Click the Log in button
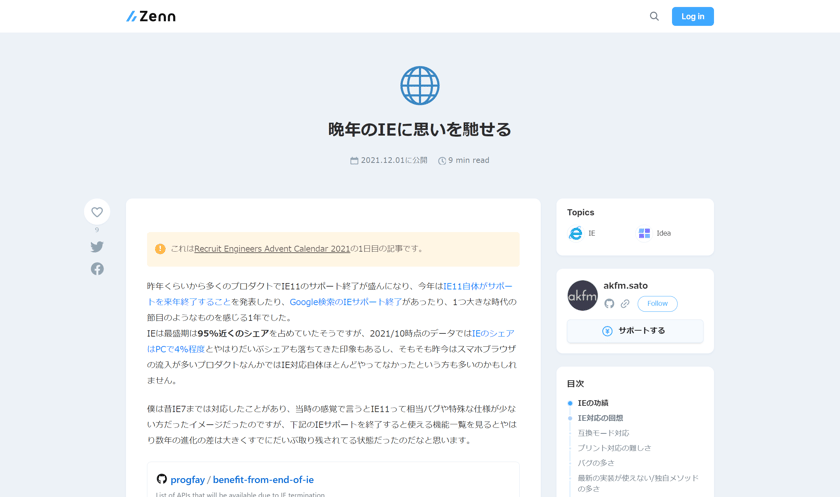This screenshot has width=840, height=497. [x=693, y=17]
